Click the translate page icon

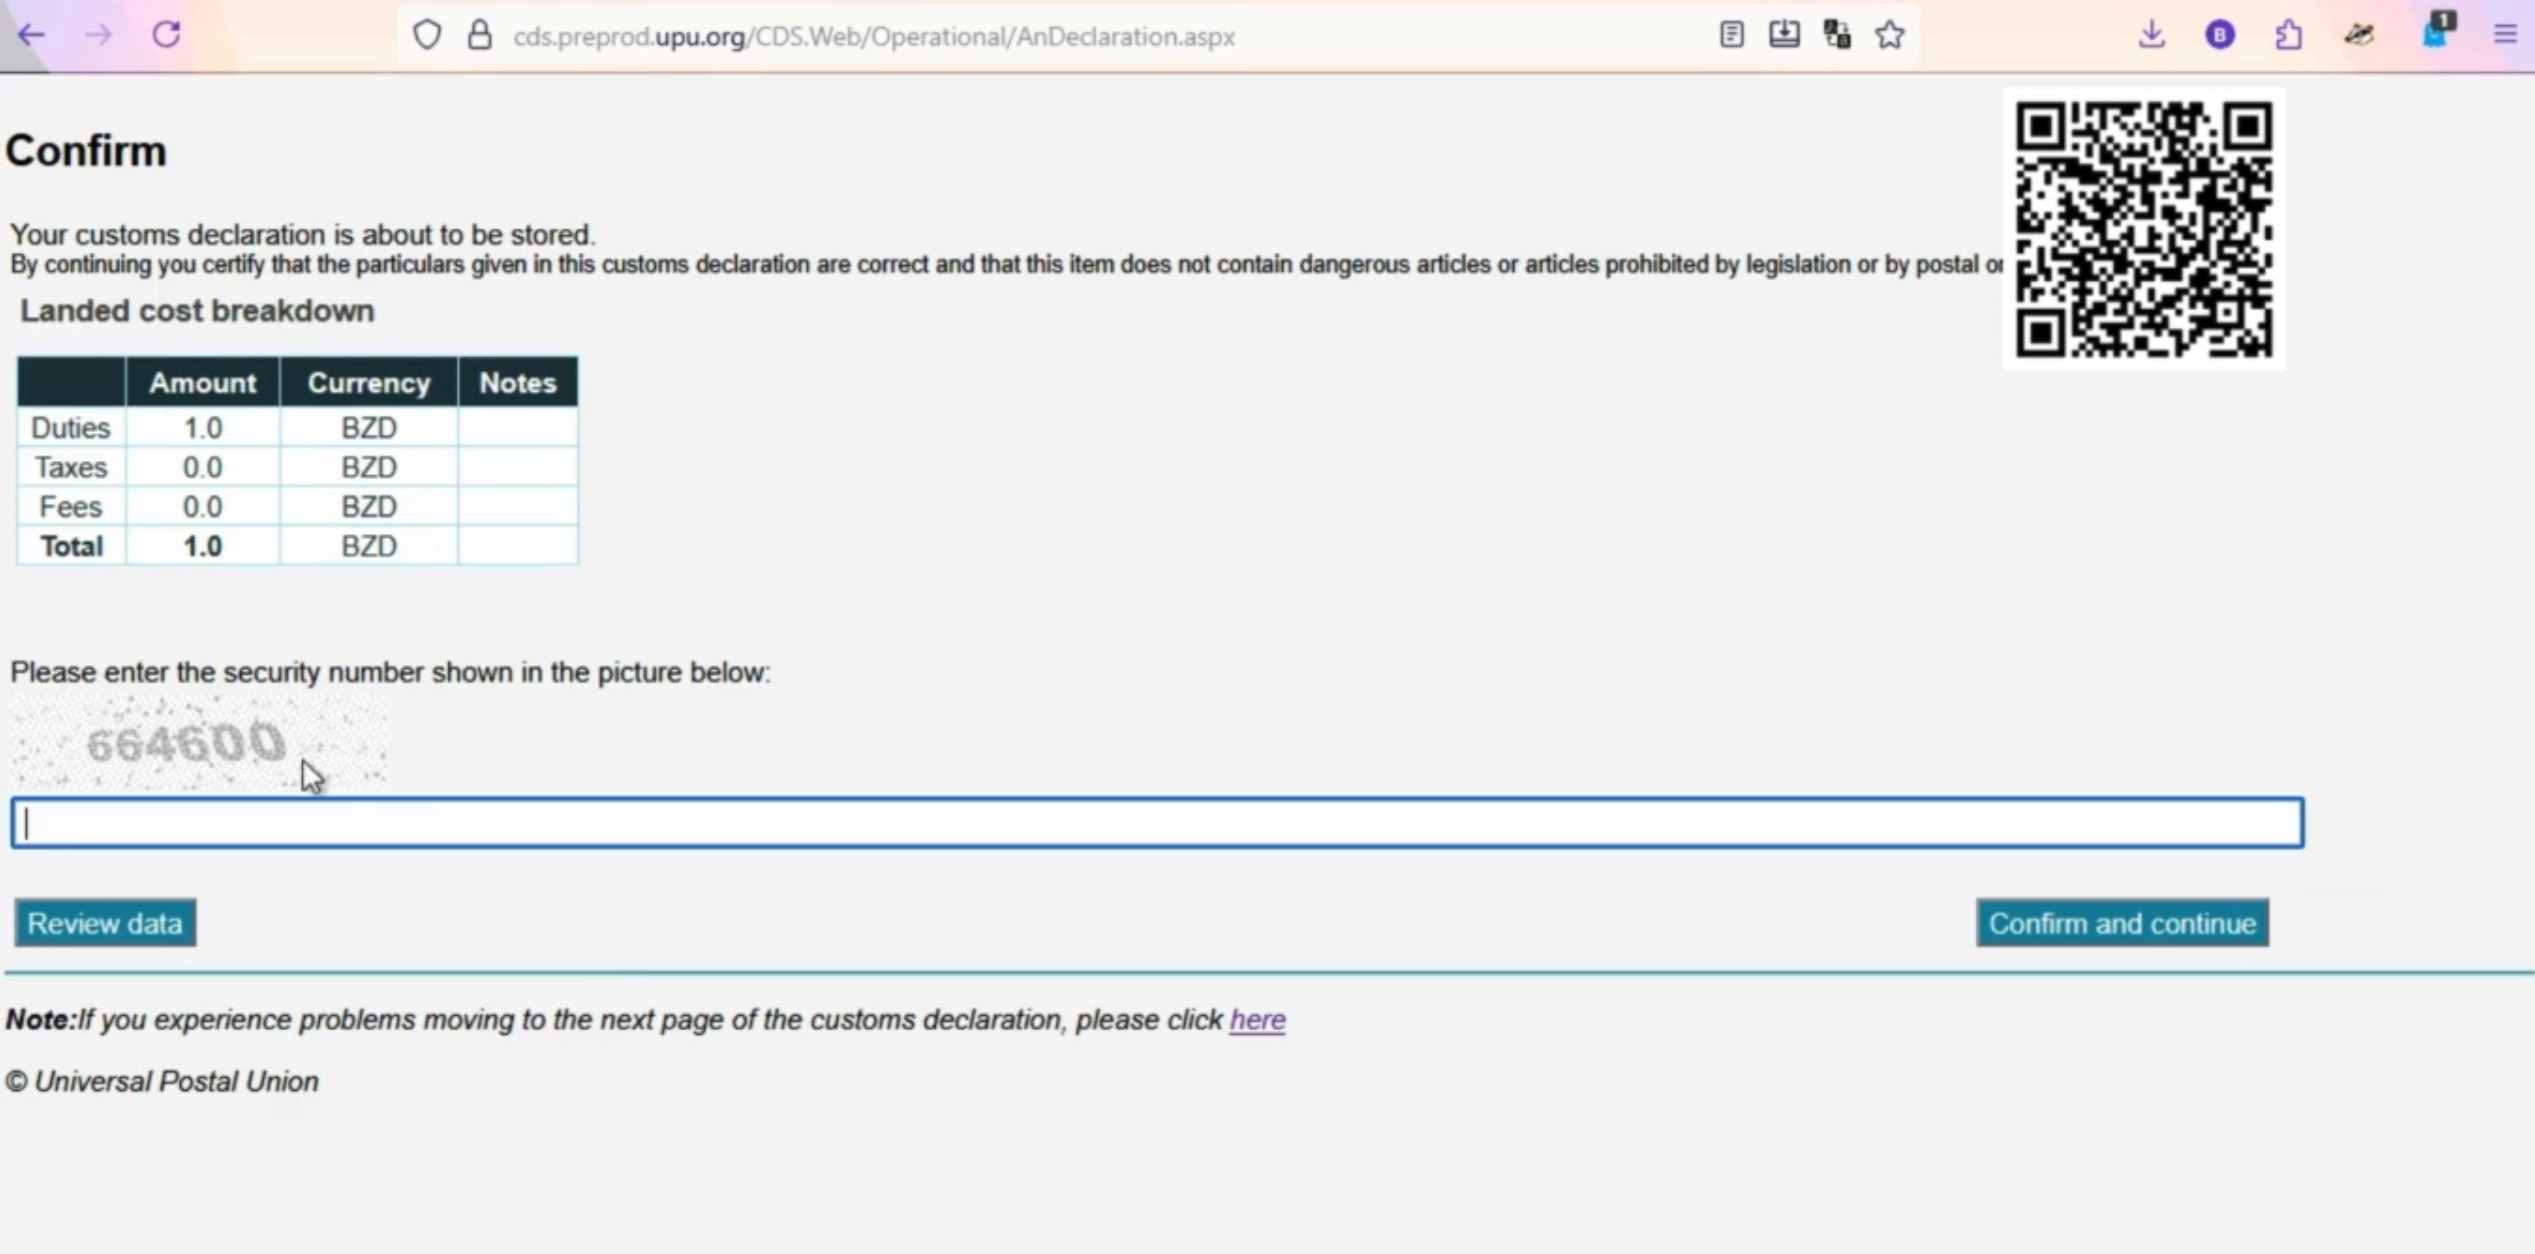click(x=1837, y=35)
